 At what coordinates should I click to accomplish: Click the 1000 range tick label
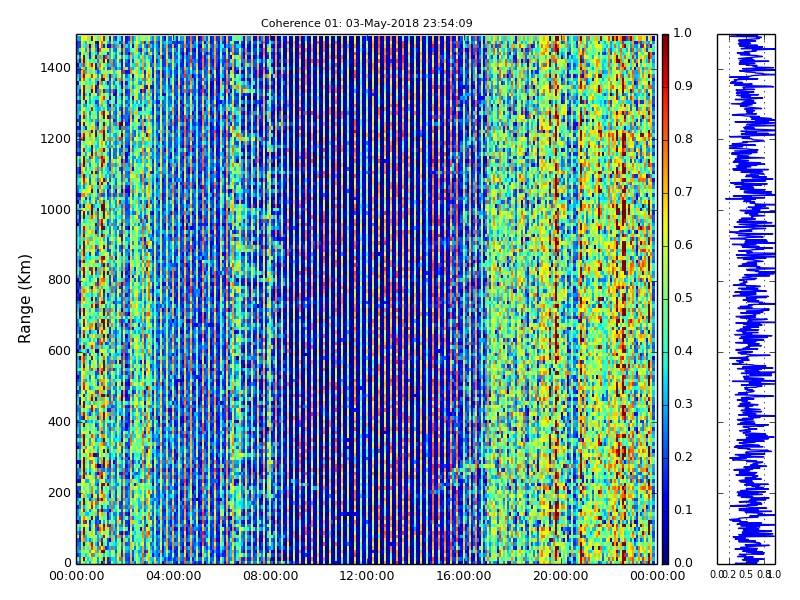tap(56, 210)
